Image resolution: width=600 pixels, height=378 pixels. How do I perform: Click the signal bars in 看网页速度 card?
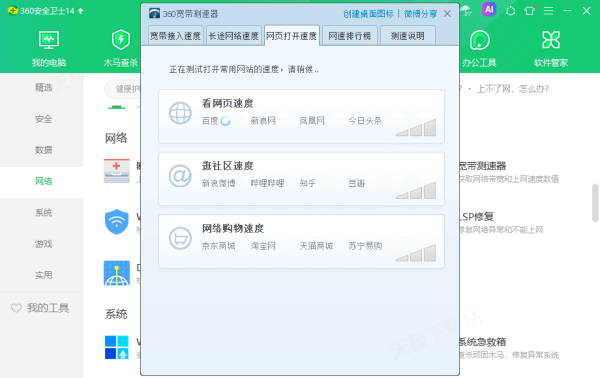click(x=416, y=128)
